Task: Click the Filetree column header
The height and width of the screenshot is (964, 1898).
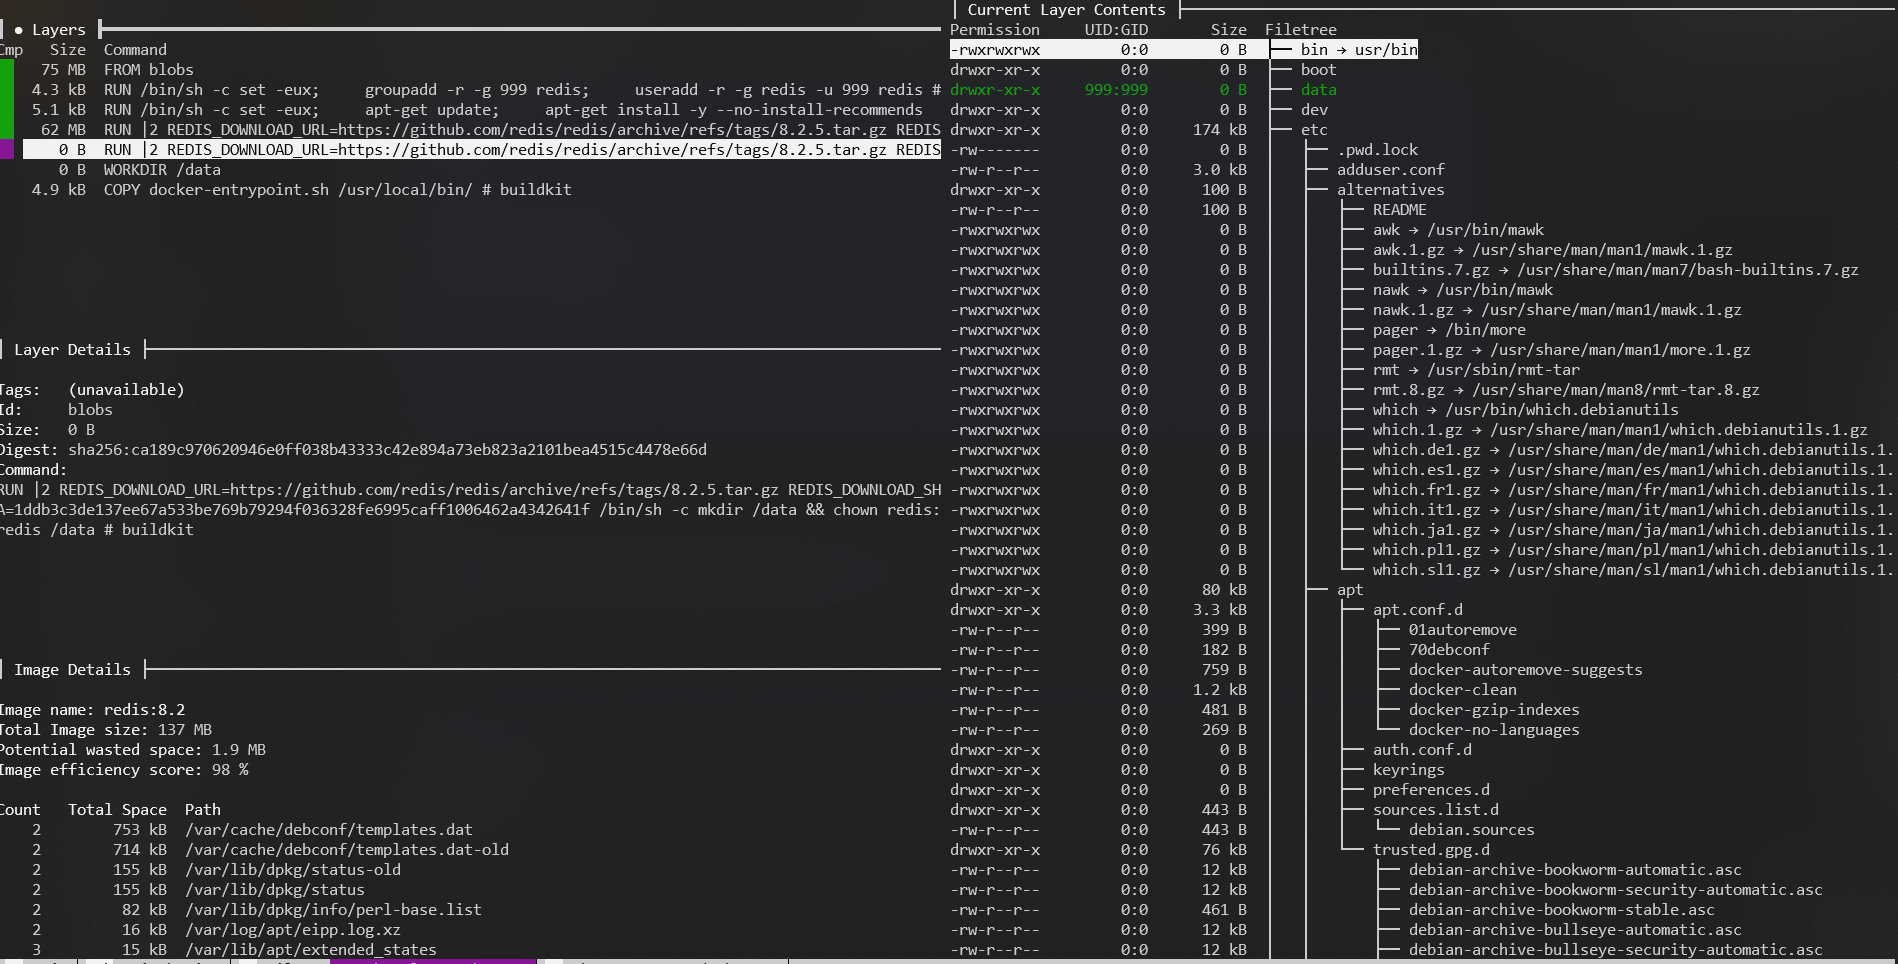Action: [1300, 30]
